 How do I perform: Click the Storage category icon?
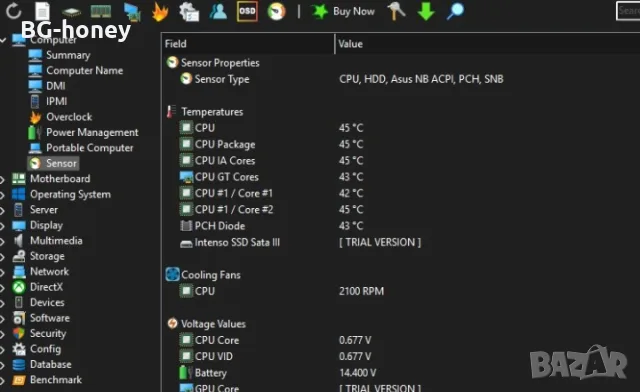point(19,256)
